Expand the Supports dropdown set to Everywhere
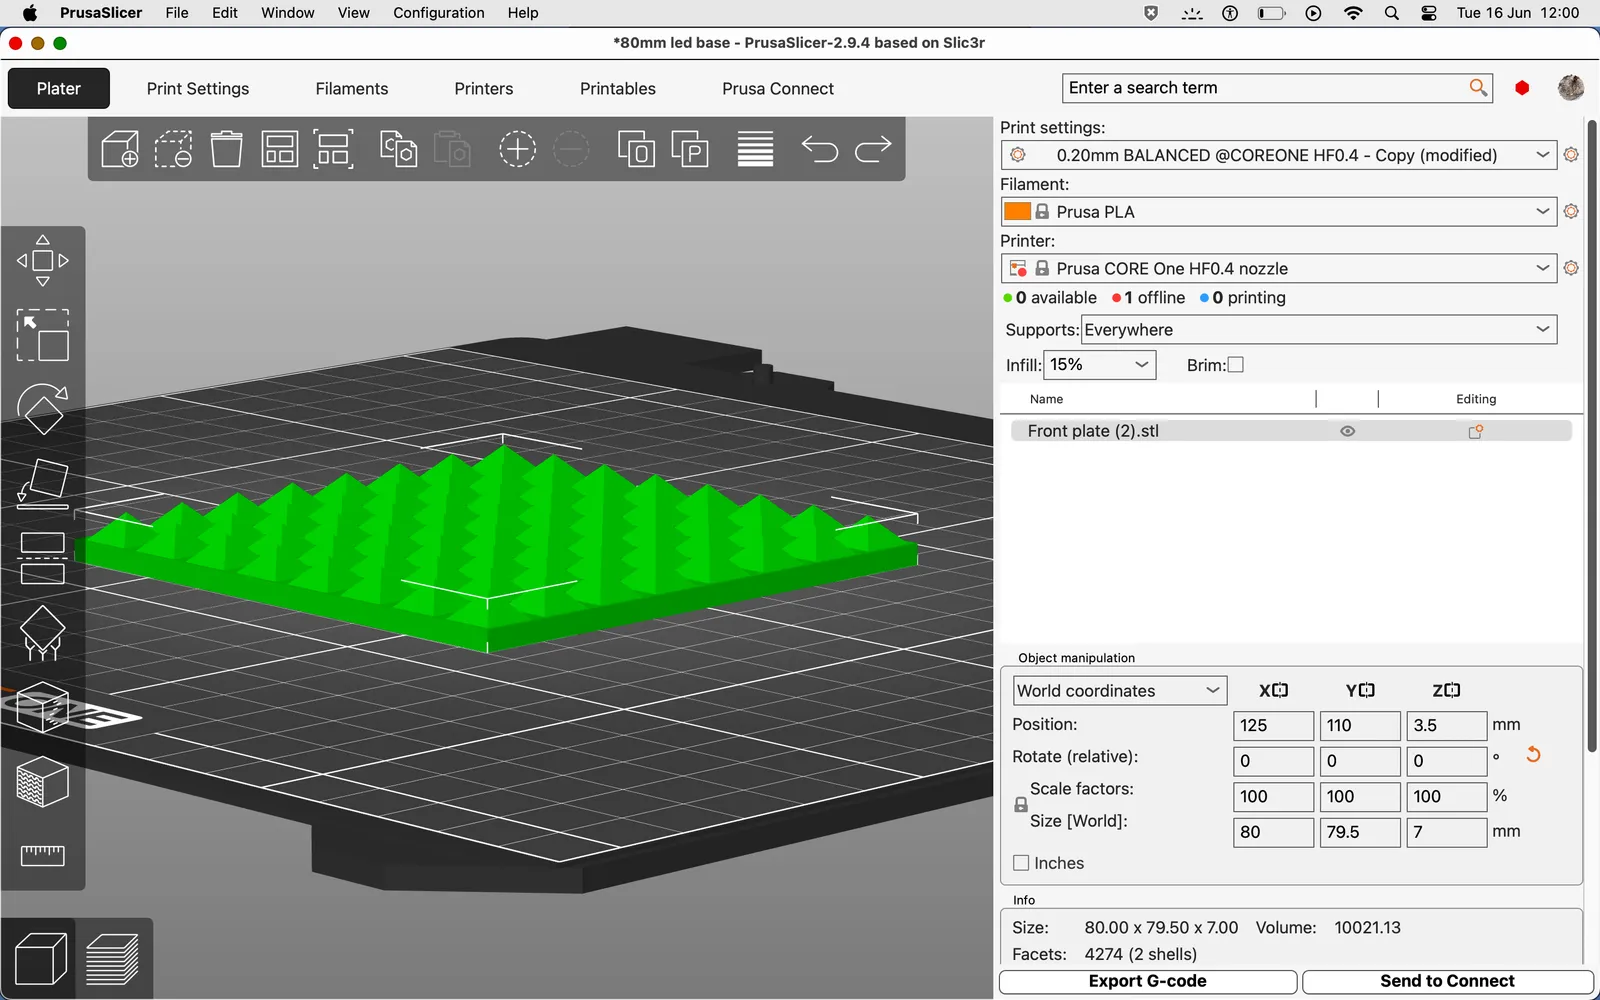 pos(1319,330)
